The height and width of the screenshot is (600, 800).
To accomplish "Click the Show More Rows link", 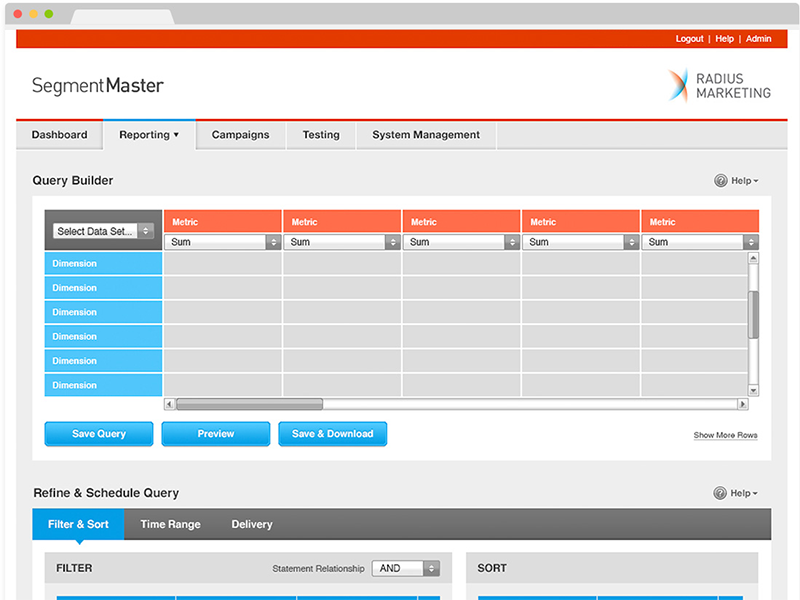I will click(x=725, y=435).
